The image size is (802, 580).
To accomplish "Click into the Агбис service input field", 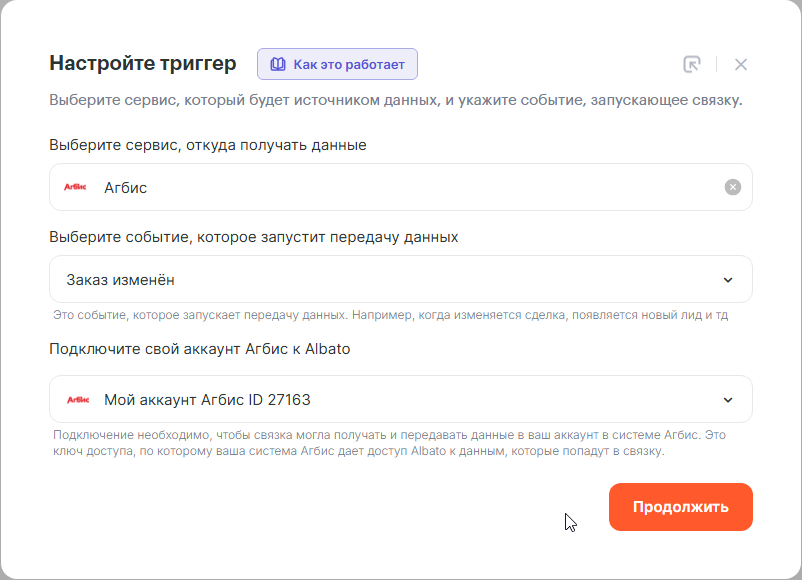I will (x=400, y=187).
